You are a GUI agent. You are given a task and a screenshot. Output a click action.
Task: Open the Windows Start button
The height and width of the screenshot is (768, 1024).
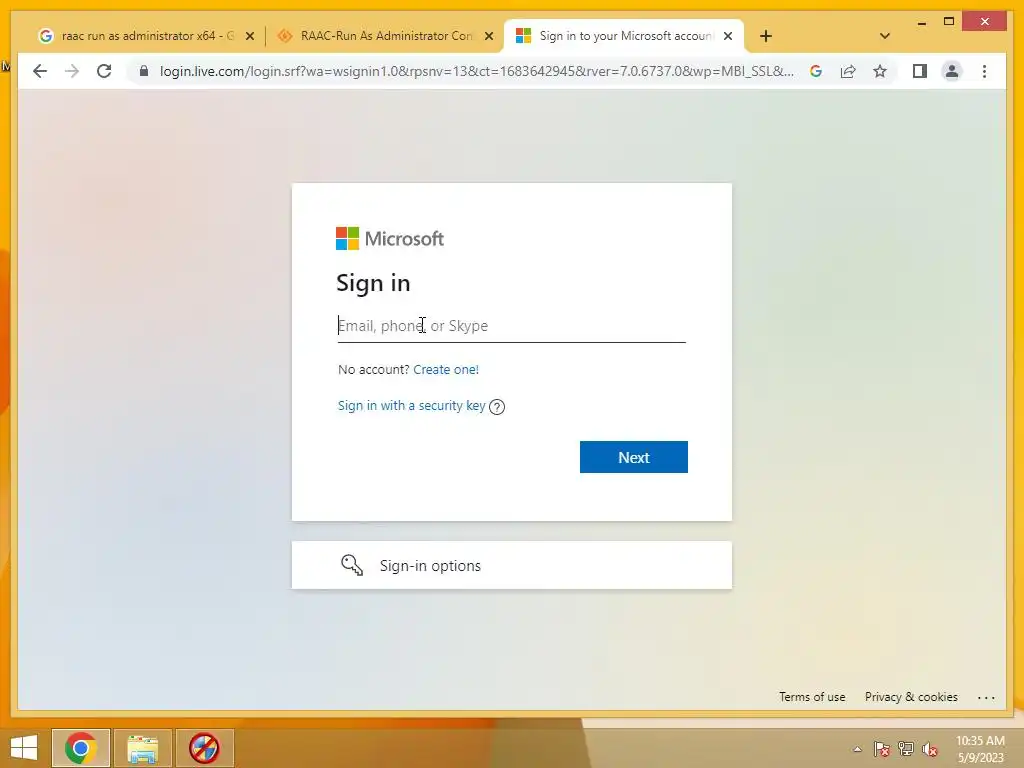pos(24,748)
